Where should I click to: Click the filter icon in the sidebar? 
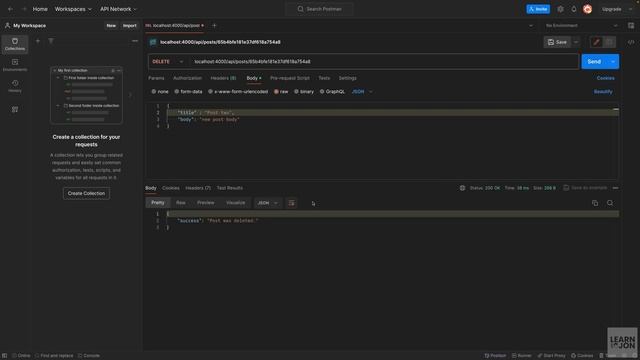click(x=51, y=41)
